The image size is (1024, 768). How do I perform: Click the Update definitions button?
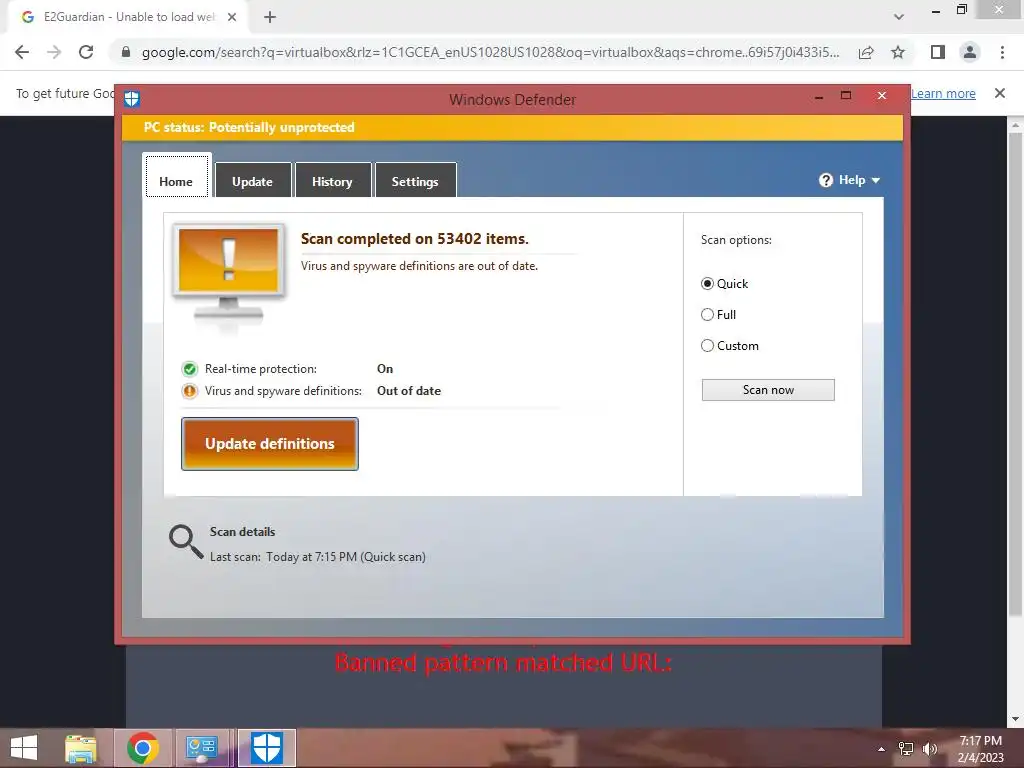pos(270,444)
